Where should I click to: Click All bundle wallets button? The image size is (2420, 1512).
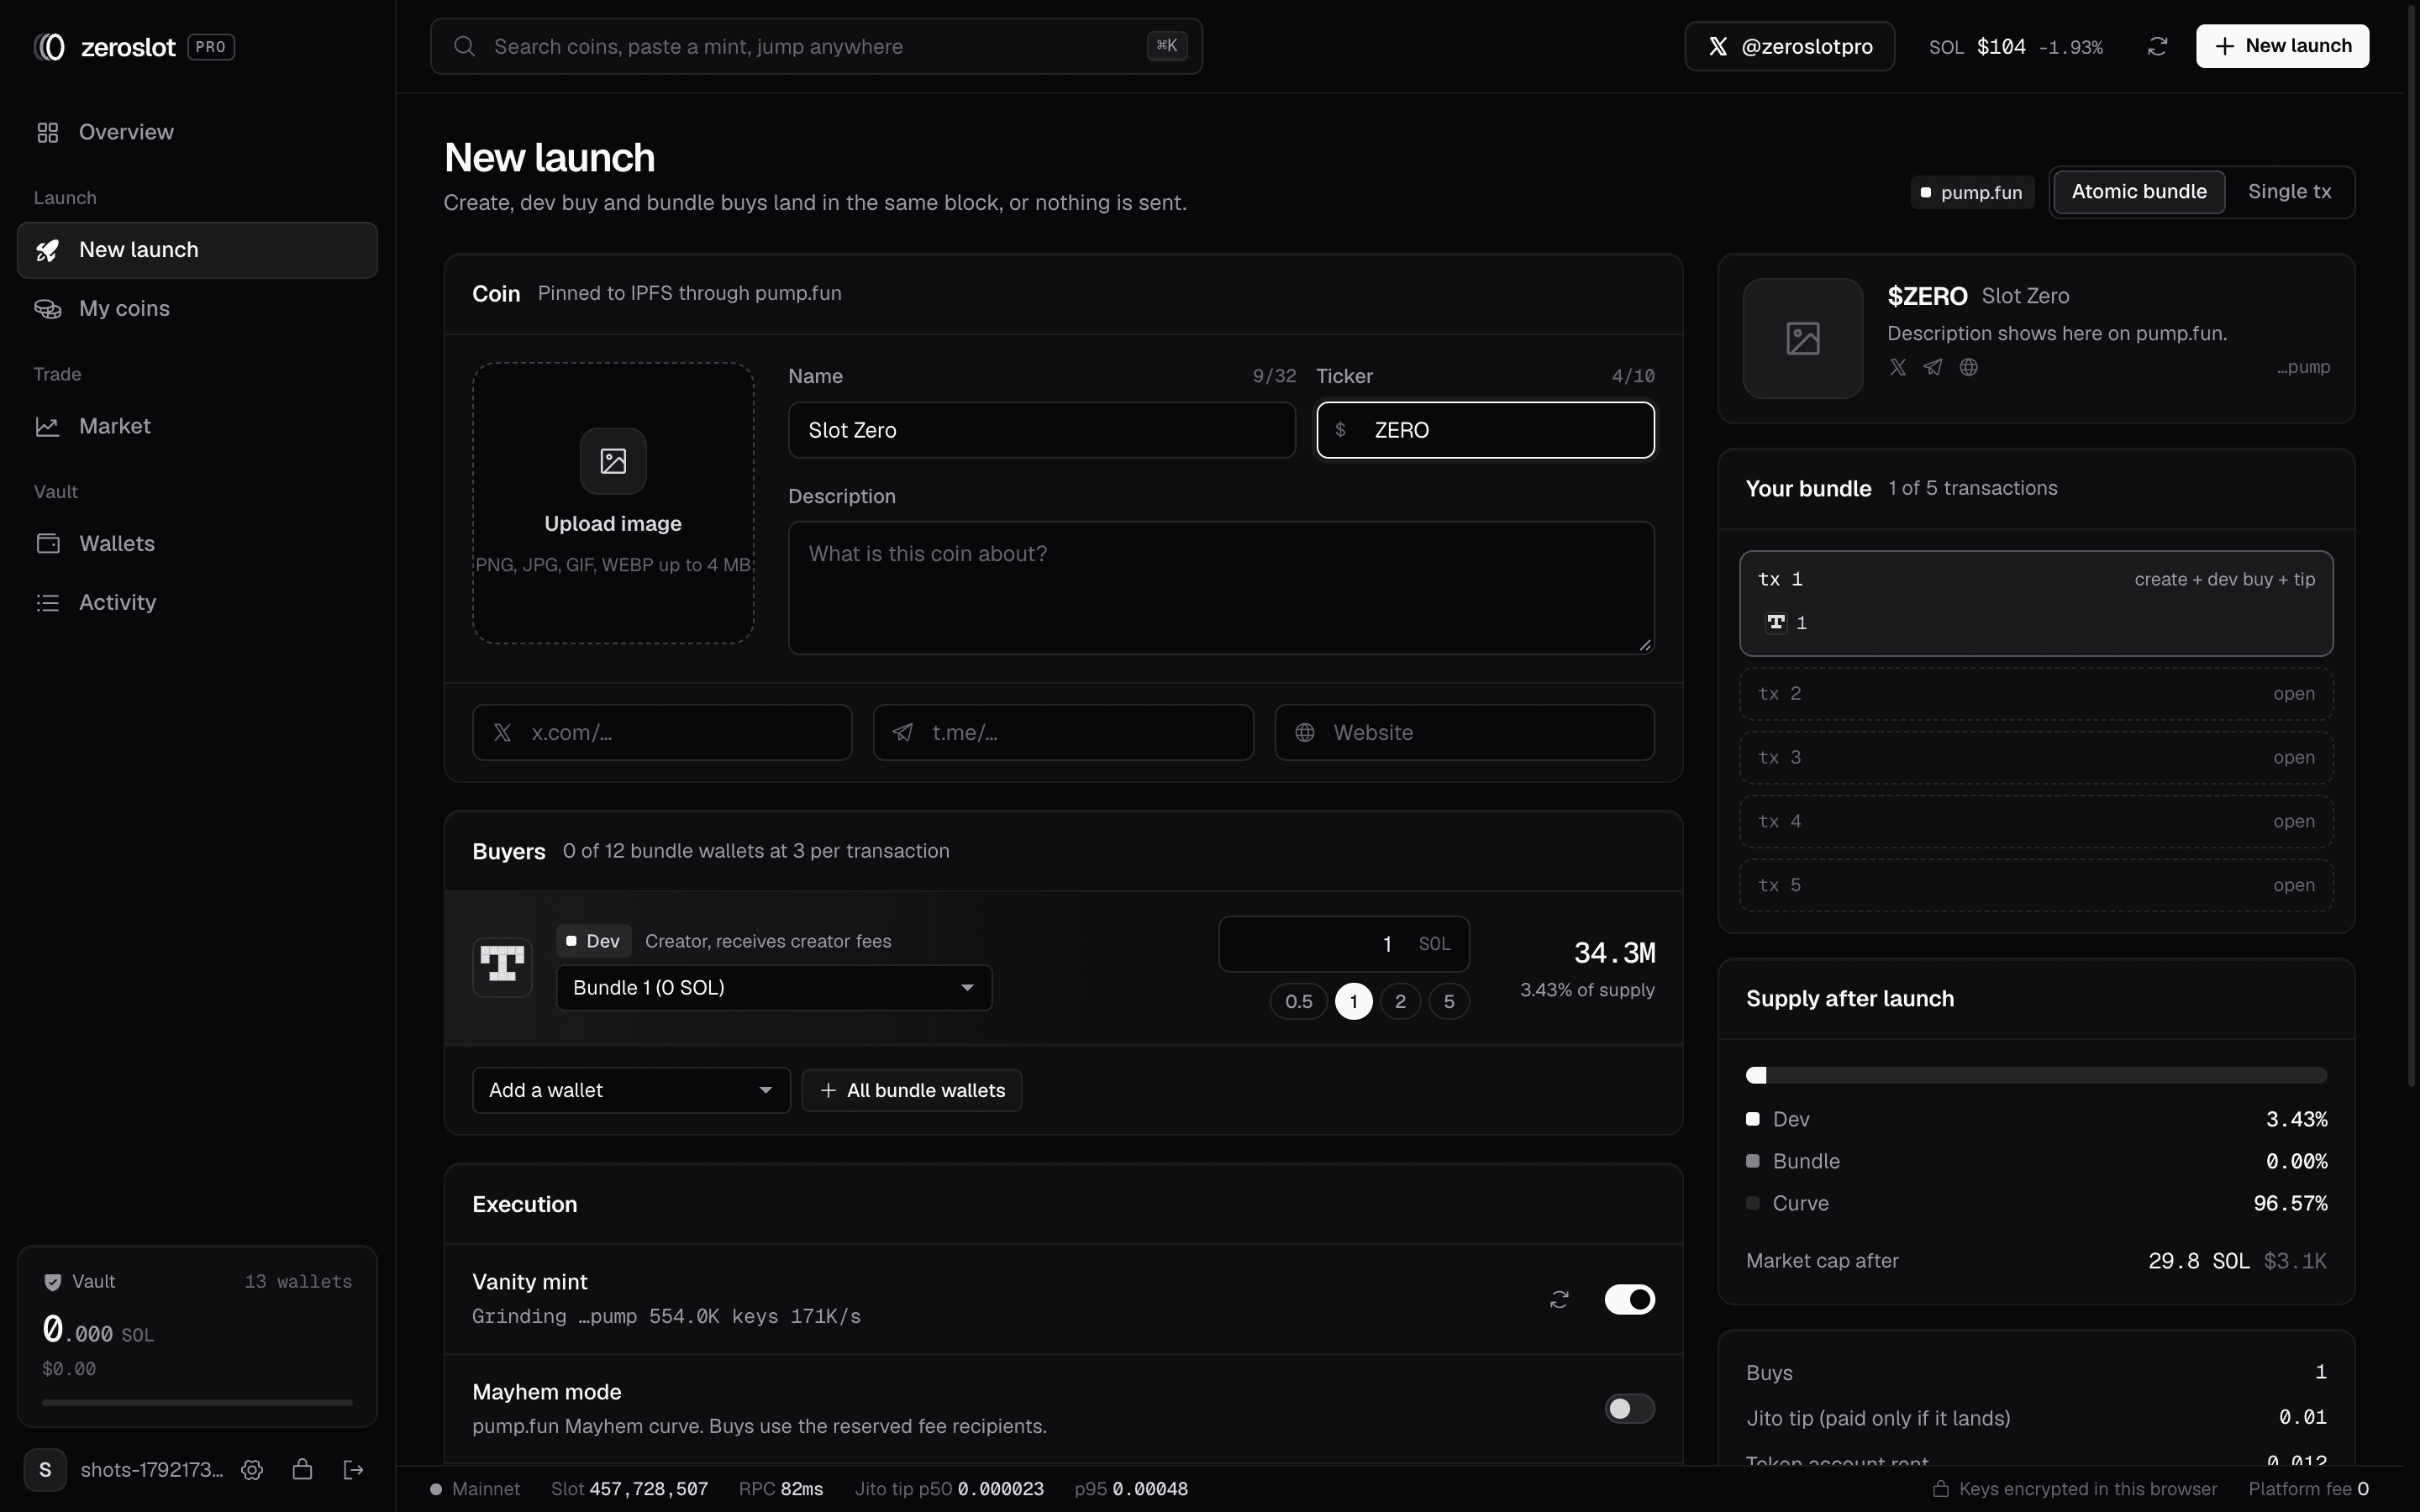pos(911,1090)
